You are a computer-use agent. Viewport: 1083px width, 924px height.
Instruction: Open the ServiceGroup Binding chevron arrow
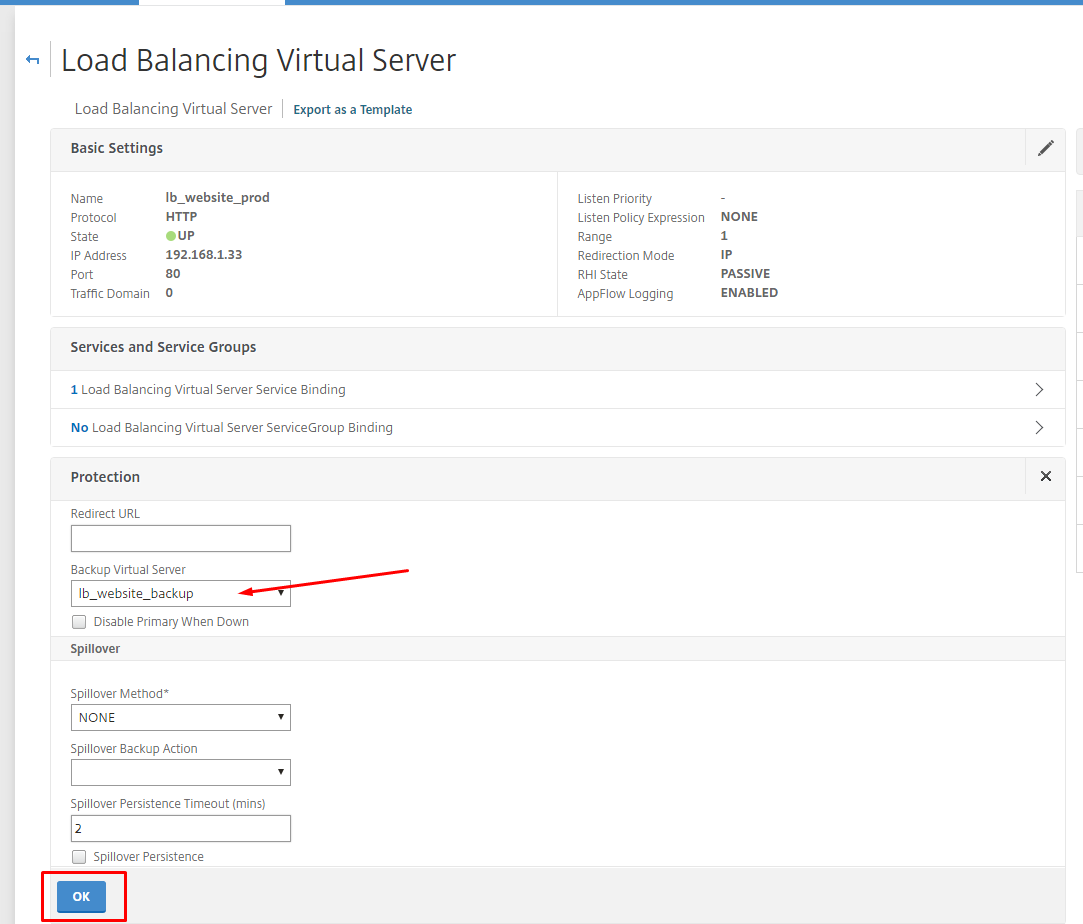coord(1039,427)
